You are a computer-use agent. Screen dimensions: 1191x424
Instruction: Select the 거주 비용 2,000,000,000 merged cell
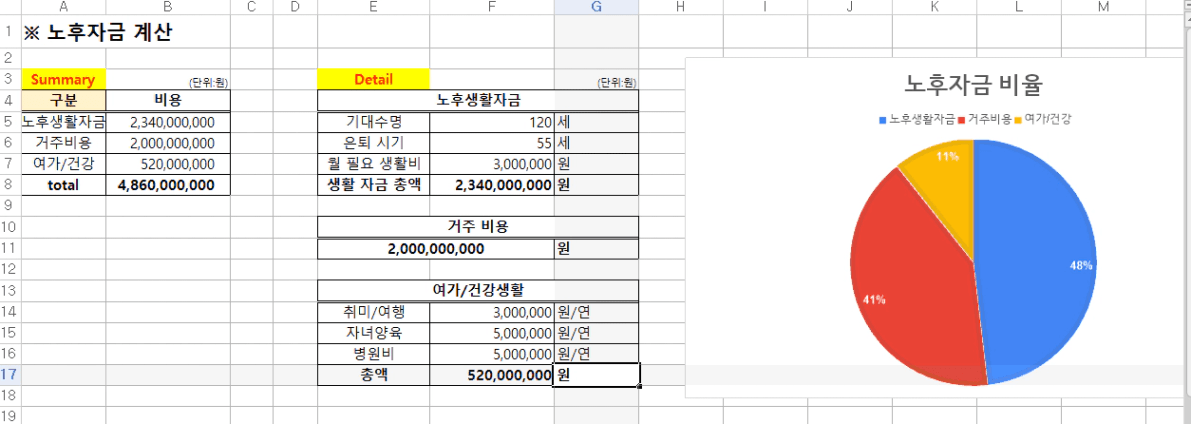click(x=436, y=248)
